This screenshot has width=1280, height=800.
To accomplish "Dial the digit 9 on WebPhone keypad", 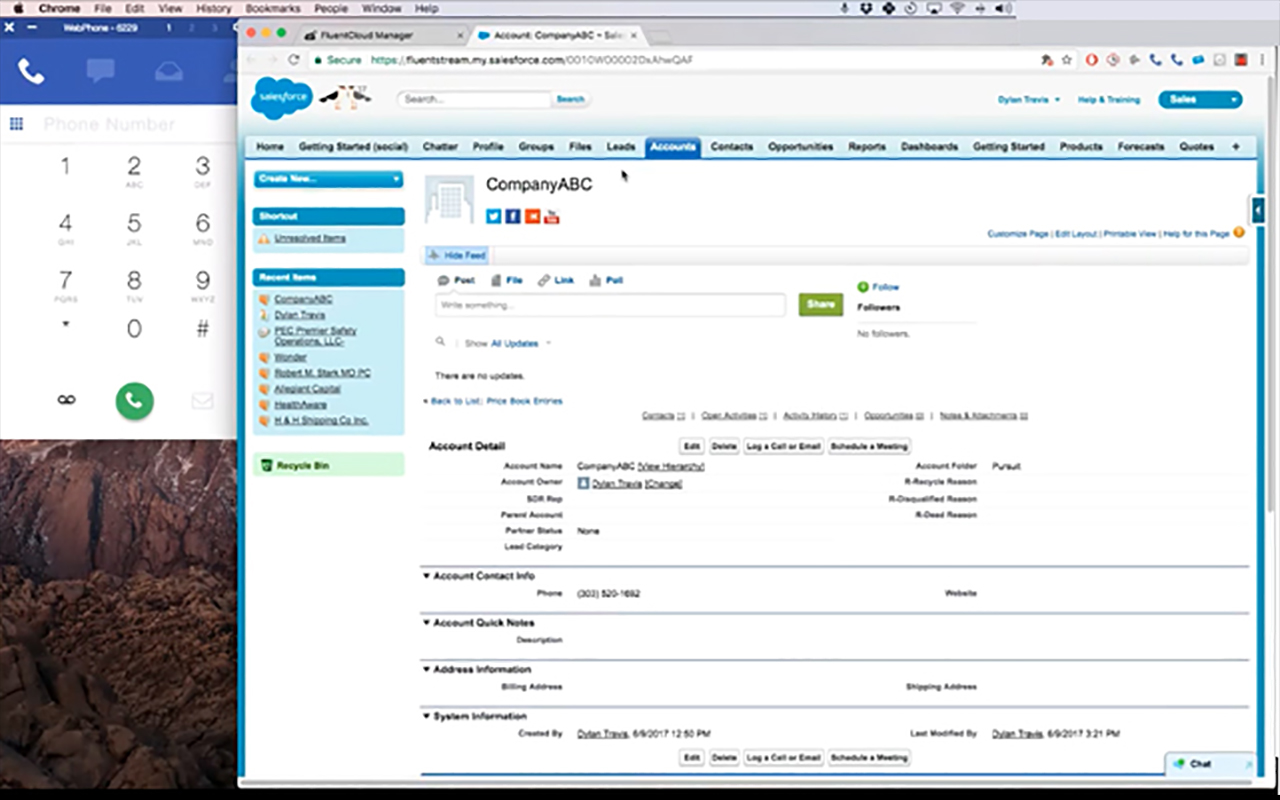I will click(203, 284).
